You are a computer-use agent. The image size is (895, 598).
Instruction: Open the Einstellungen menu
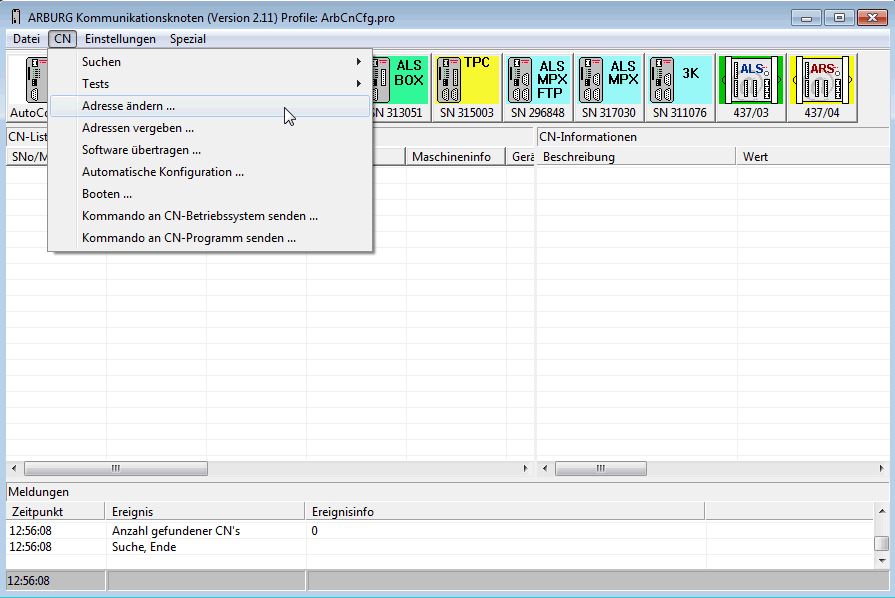(120, 39)
